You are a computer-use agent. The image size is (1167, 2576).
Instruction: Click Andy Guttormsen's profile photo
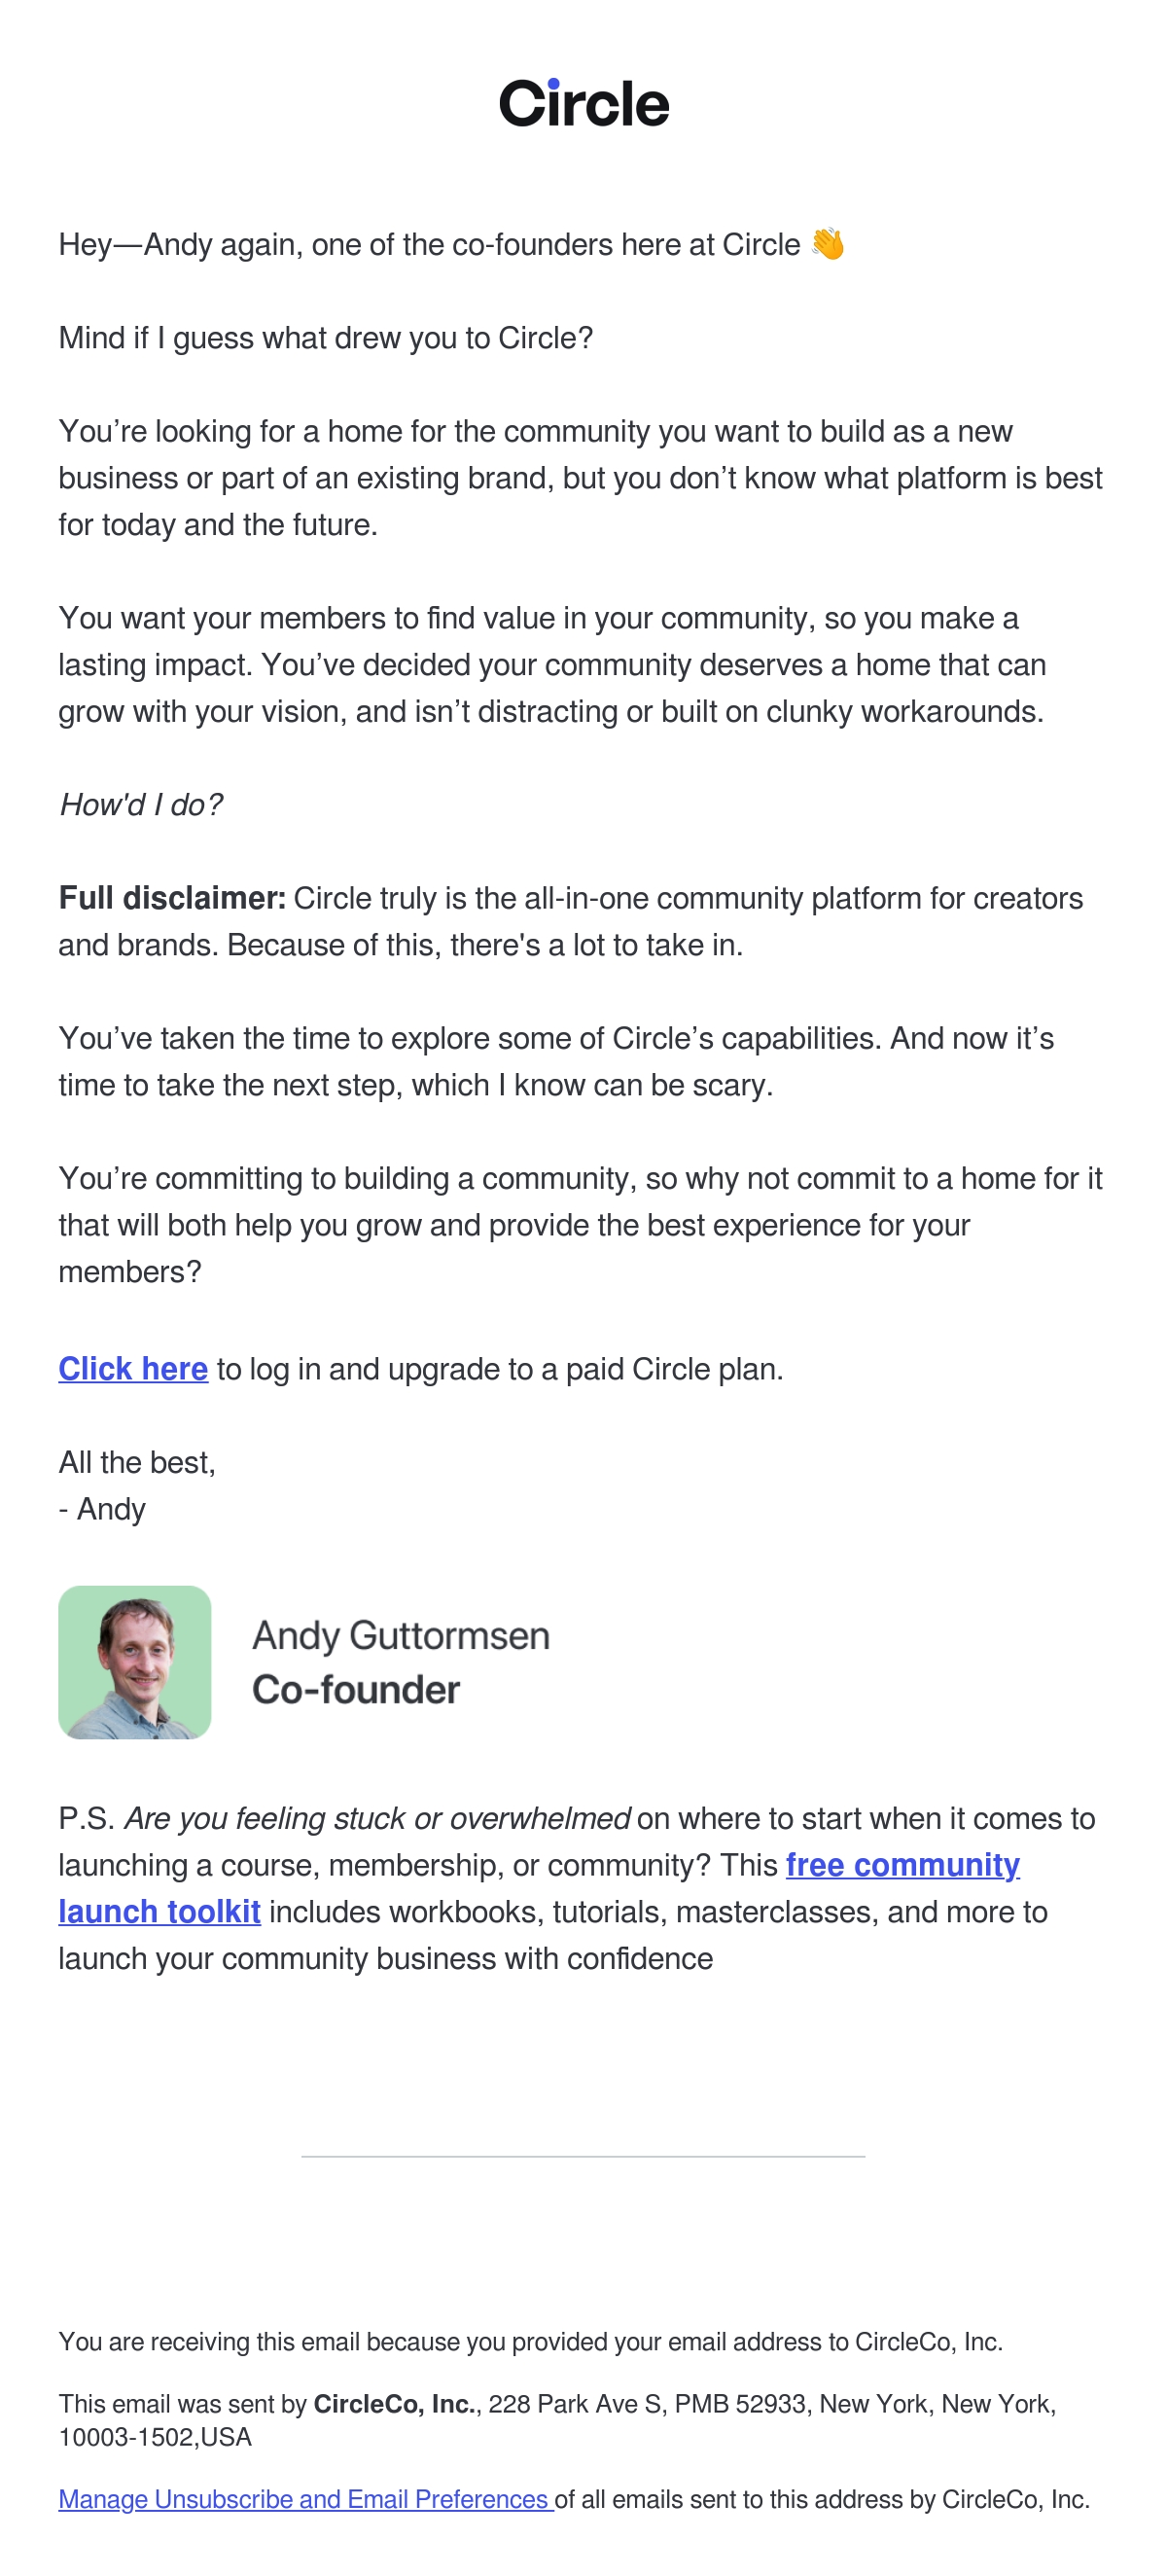click(x=135, y=1662)
